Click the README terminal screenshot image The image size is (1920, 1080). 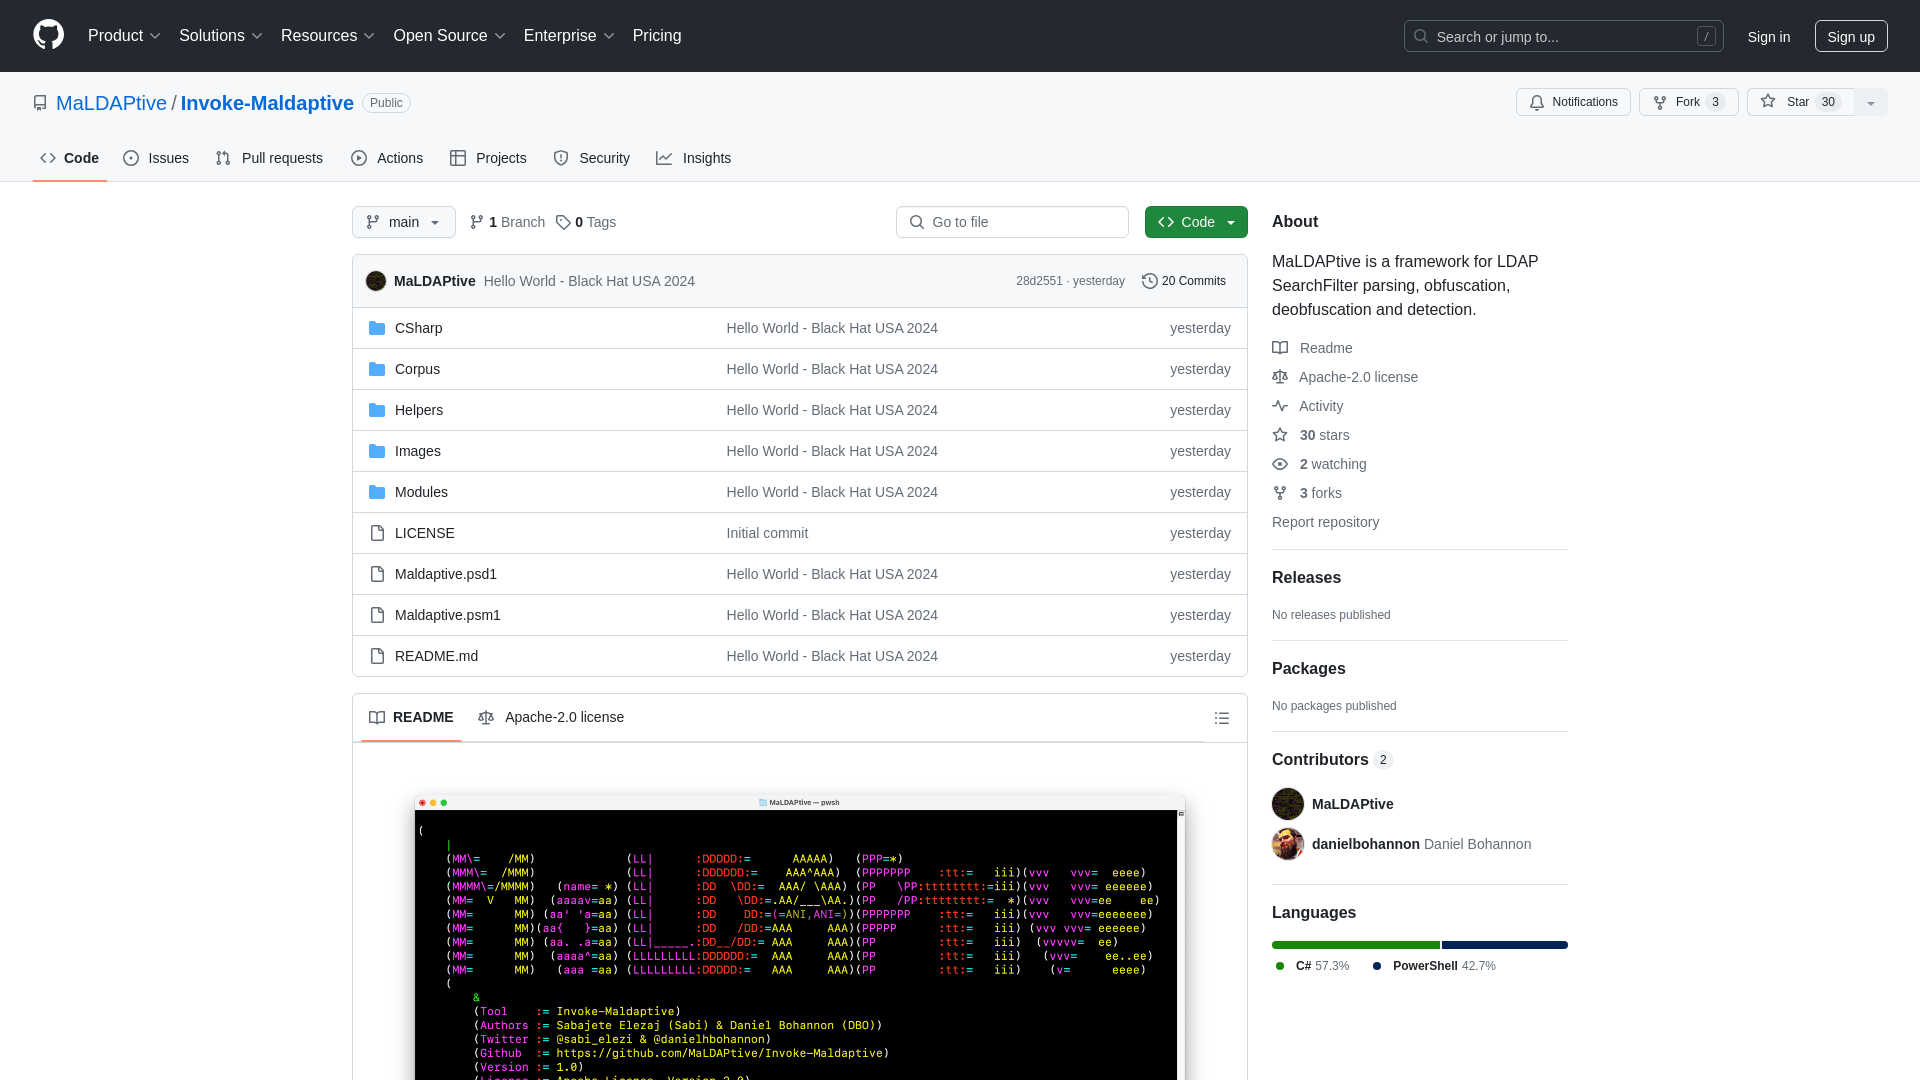click(800, 937)
